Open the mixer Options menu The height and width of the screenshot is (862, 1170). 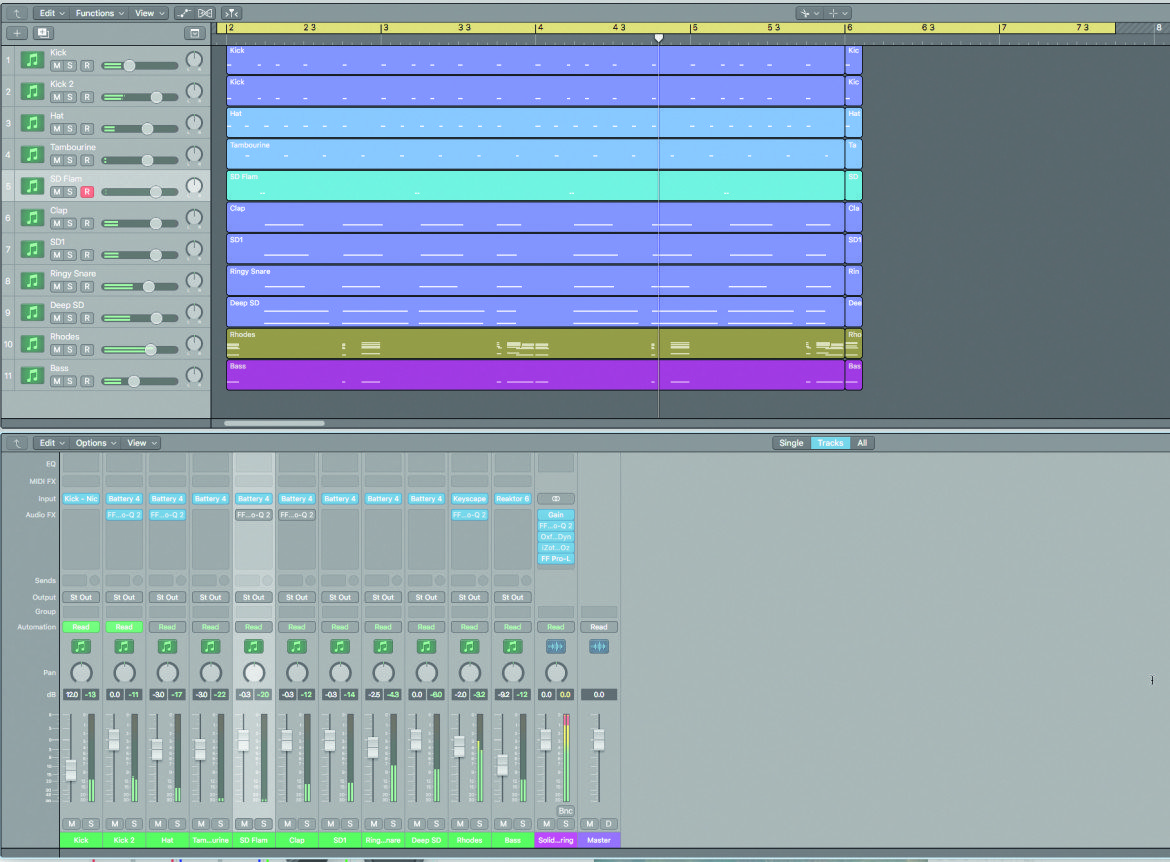96,443
